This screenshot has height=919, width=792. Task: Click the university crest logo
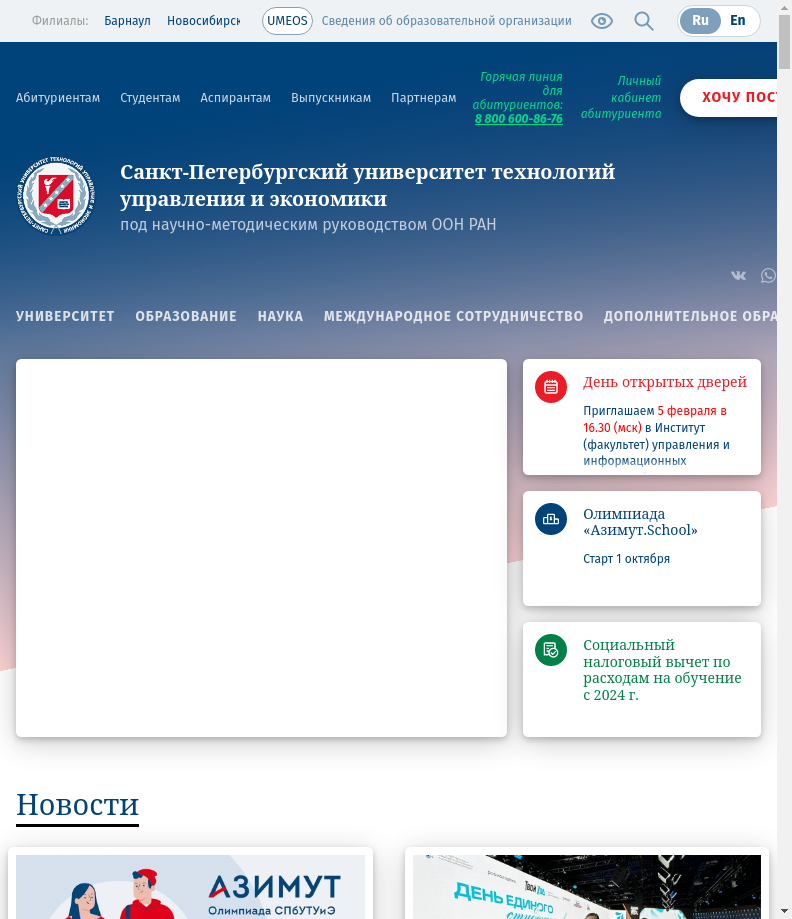tap(56, 196)
